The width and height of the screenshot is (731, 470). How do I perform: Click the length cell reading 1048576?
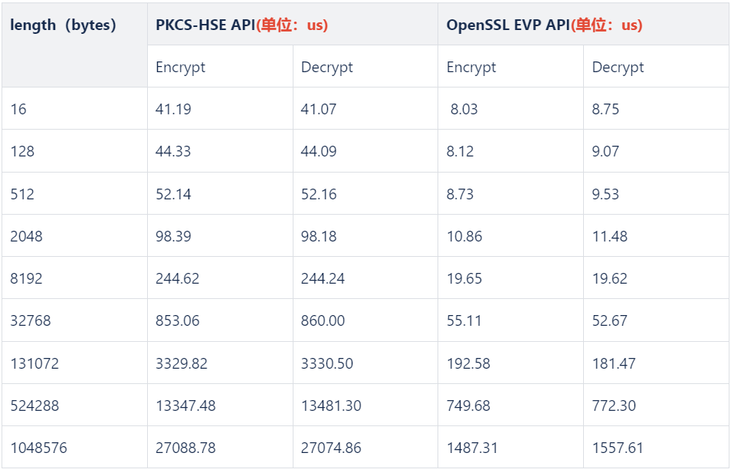[75, 447]
